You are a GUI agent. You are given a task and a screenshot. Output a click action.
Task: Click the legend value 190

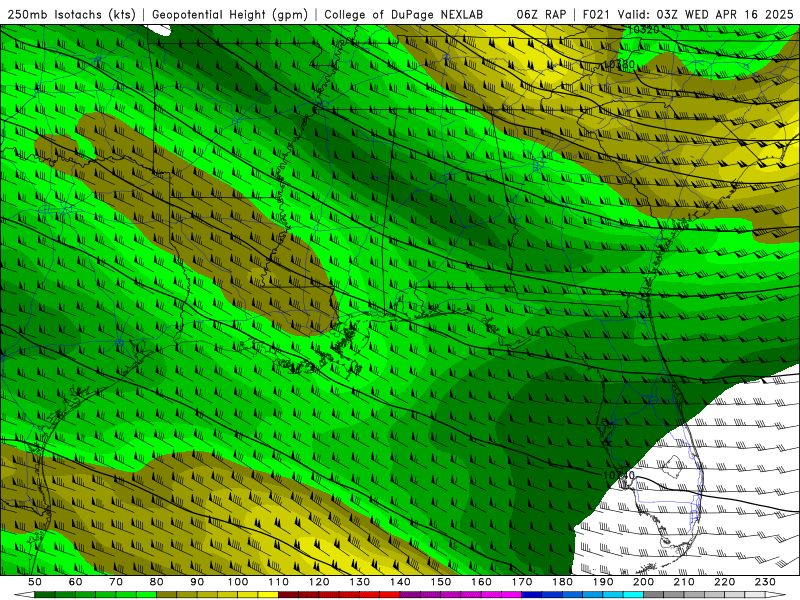(x=603, y=582)
